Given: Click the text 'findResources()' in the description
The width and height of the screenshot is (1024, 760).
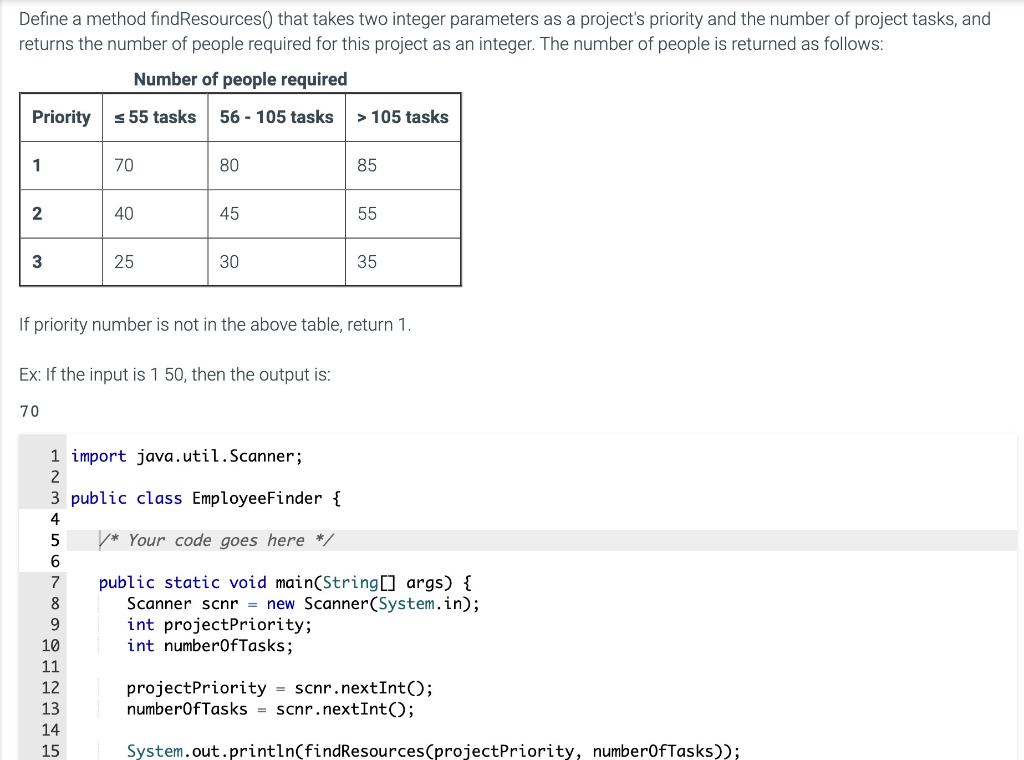Looking at the screenshot, I should 210,18.
